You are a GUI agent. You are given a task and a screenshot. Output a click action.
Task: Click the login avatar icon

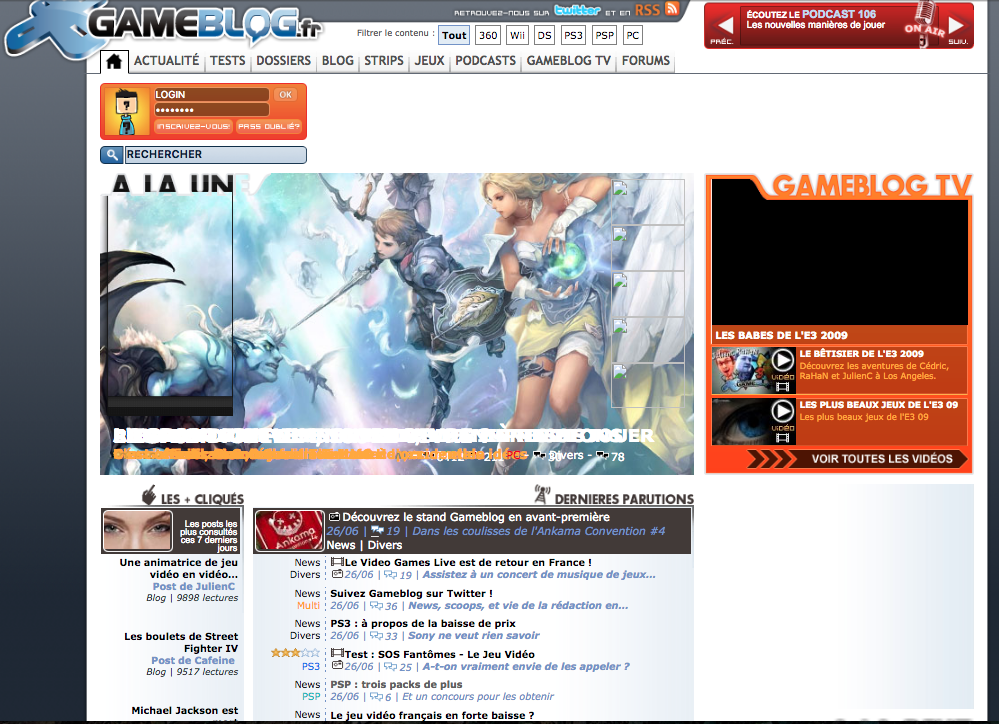point(127,111)
